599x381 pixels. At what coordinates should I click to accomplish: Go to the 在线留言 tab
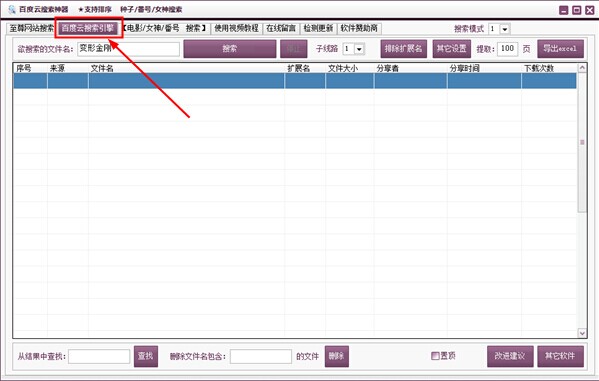click(x=281, y=28)
